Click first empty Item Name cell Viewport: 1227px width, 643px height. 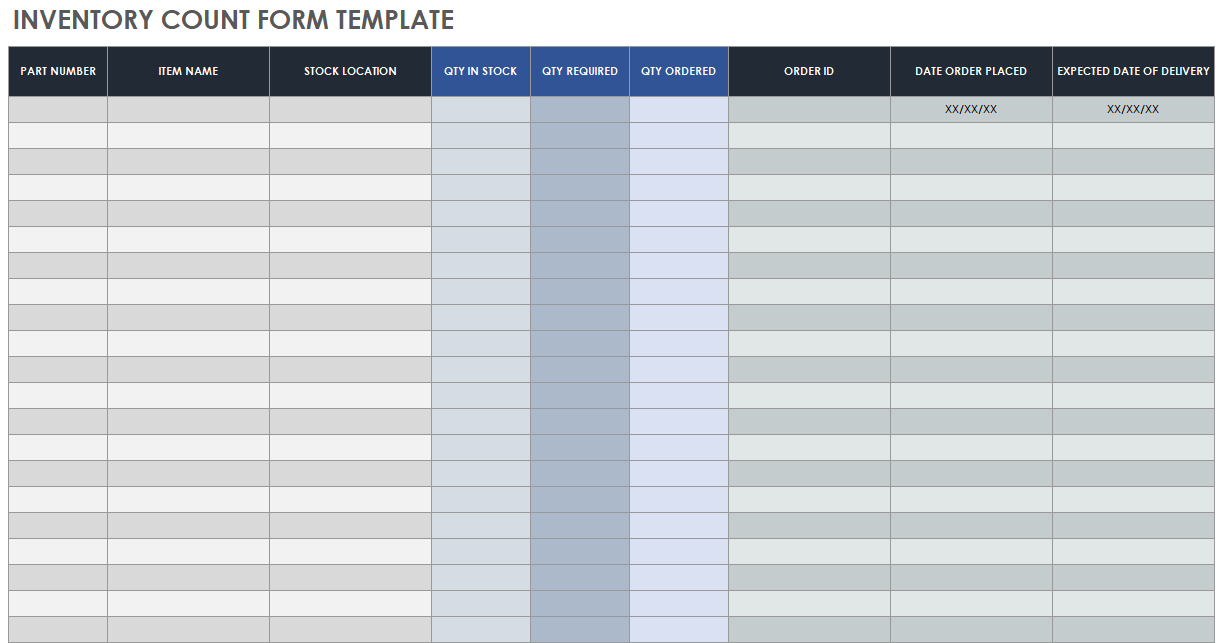188,110
